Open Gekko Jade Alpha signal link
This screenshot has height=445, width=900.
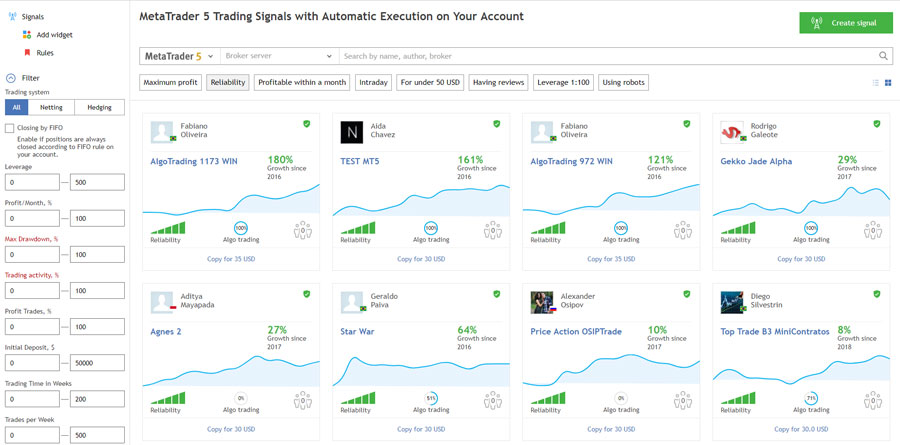(x=757, y=161)
